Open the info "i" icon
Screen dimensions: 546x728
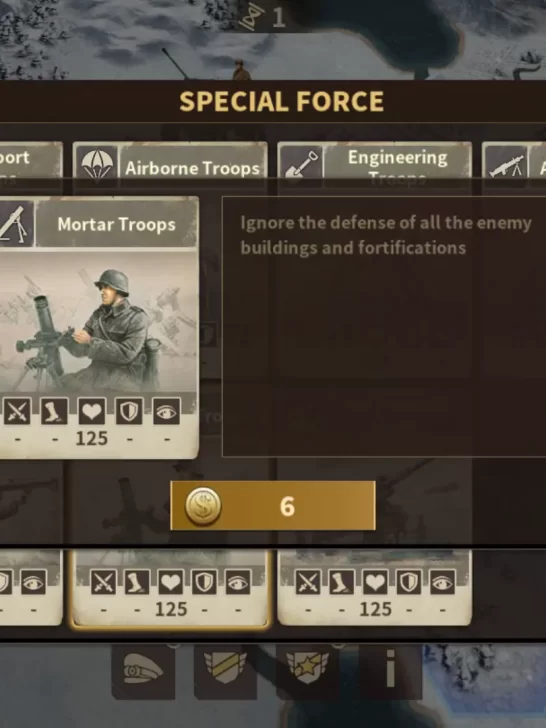pos(390,671)
